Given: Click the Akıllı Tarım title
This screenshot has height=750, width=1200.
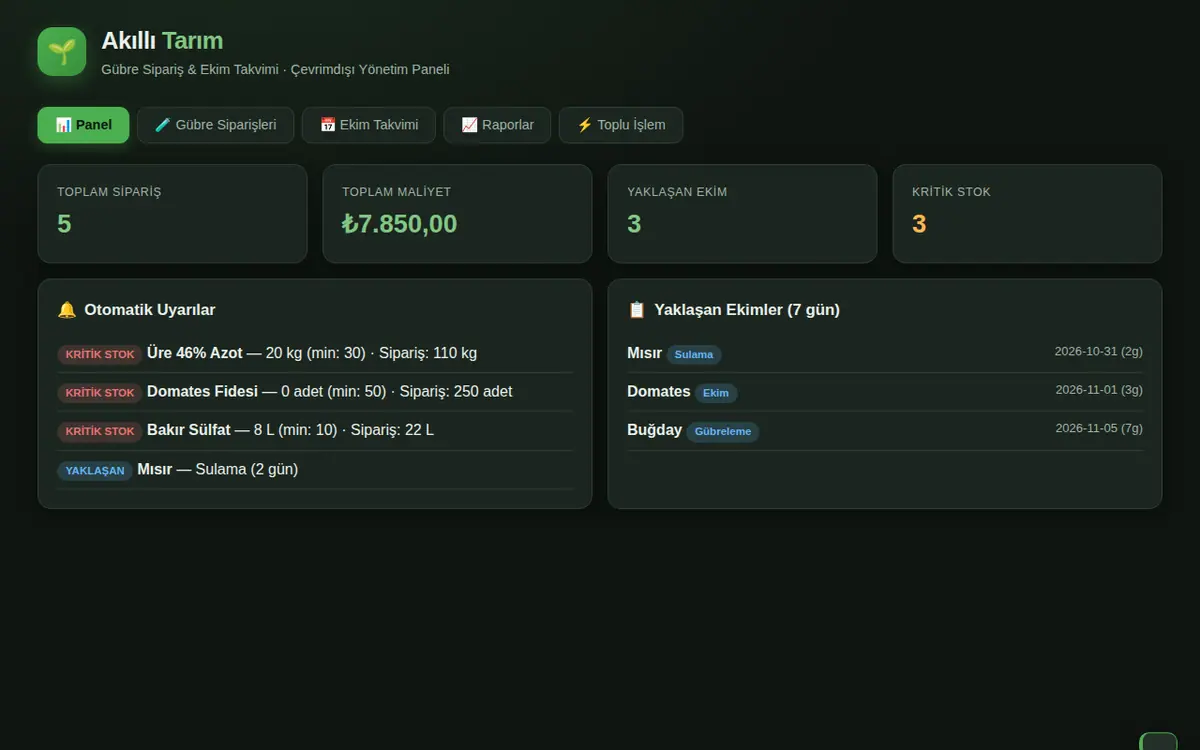Looking at the screenshot, I should tap(162, 41).
